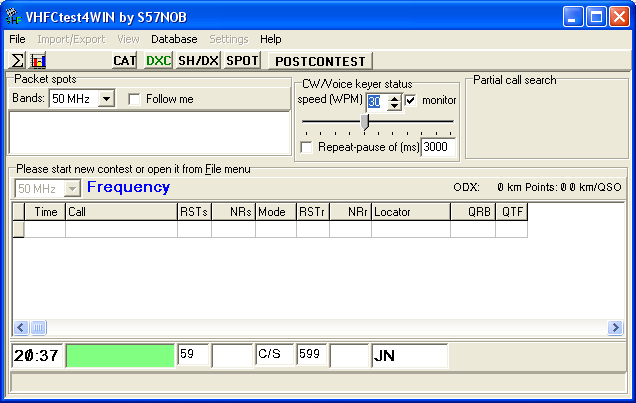Screen dimensions: 636x403
Task: Click the Locator column header
Action: pos(411,212)
